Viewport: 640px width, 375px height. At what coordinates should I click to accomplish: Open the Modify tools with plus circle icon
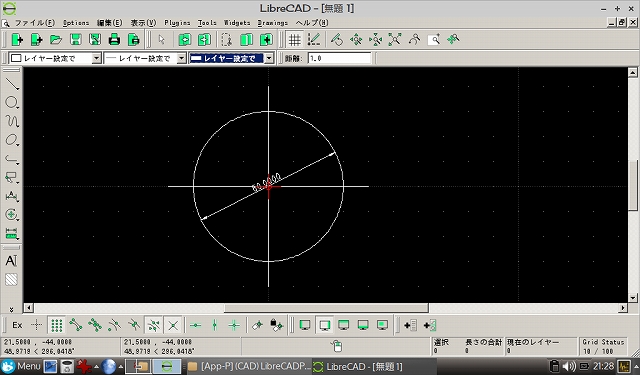pyautogui.click(x=12, y=215)
